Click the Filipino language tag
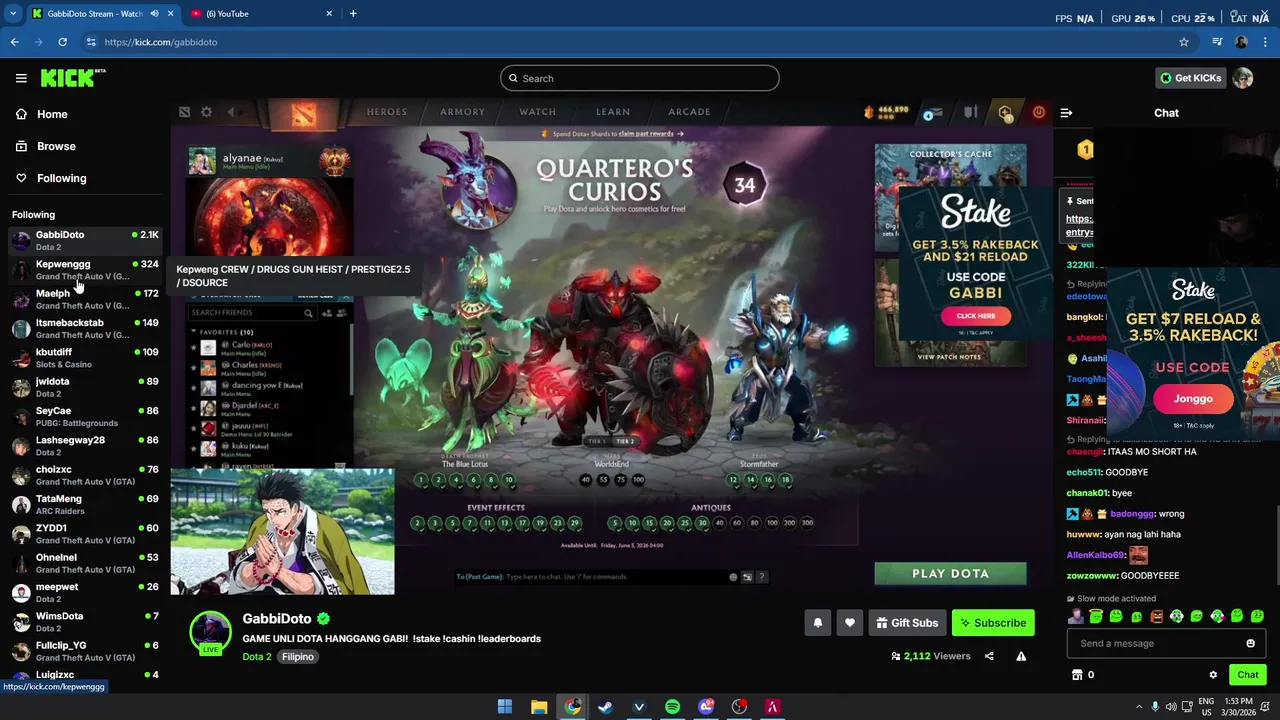 click(x=298, y=657)
